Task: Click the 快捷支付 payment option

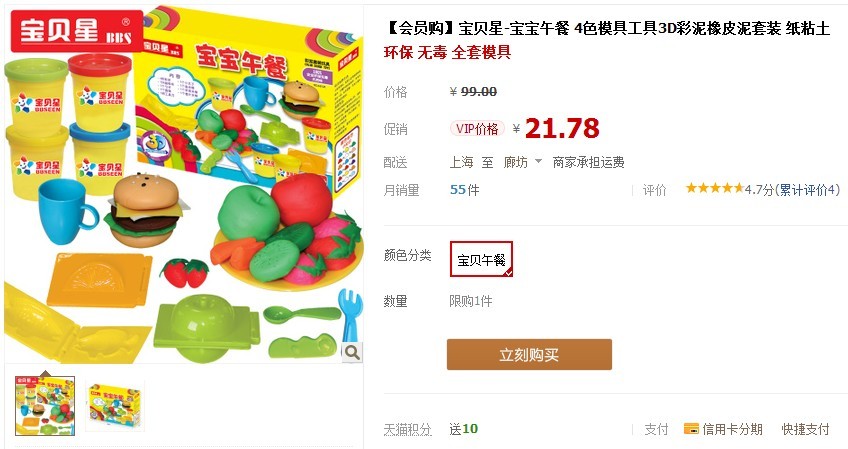Action: [805, 430]
